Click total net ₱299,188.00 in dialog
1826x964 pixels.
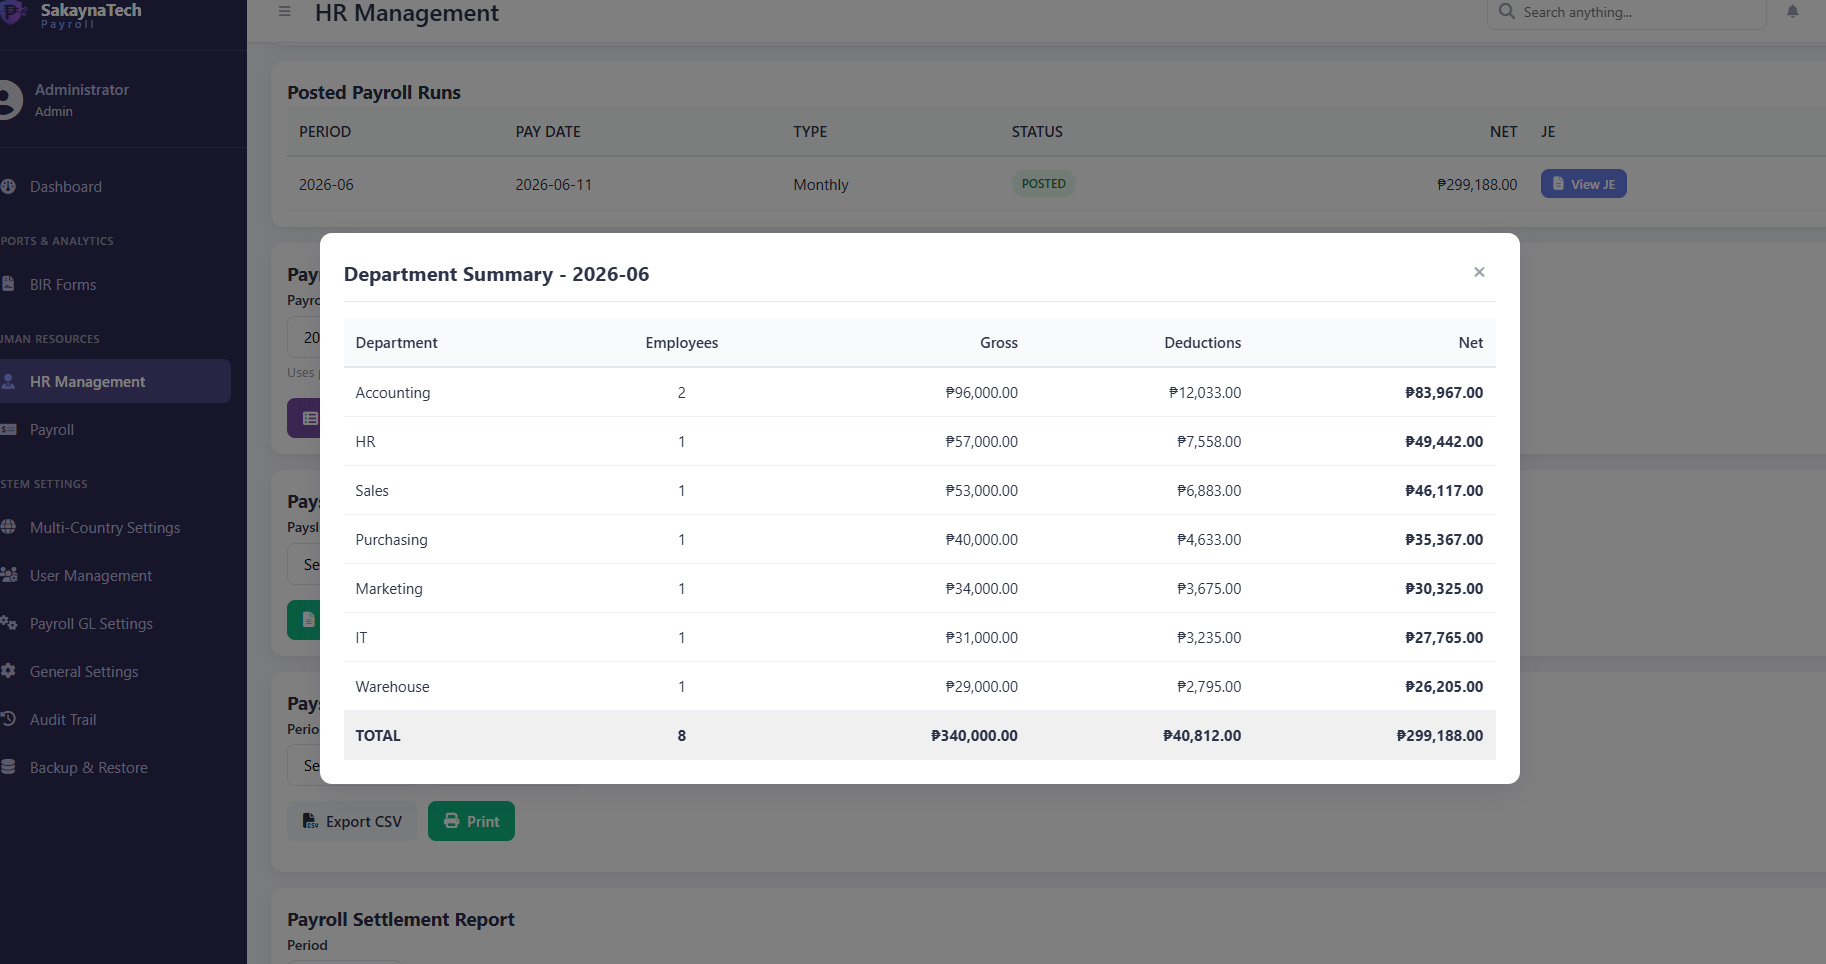1439,736
